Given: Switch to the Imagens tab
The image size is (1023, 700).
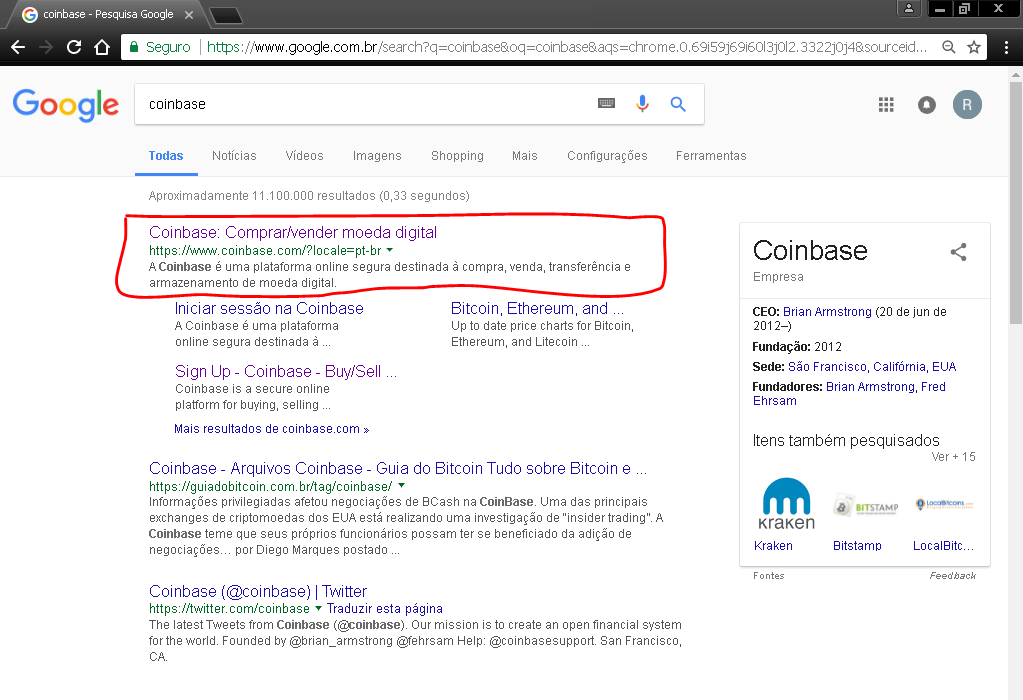Looking at the screenshot, I should 377,156.
